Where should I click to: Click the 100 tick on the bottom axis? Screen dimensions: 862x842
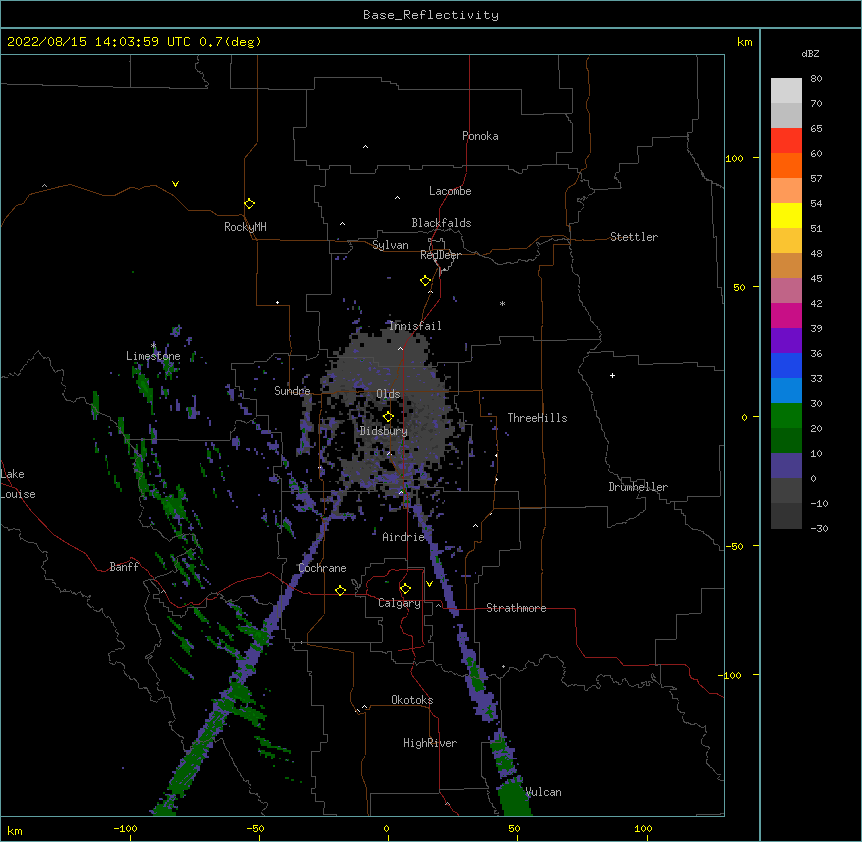tap(643, 828)
